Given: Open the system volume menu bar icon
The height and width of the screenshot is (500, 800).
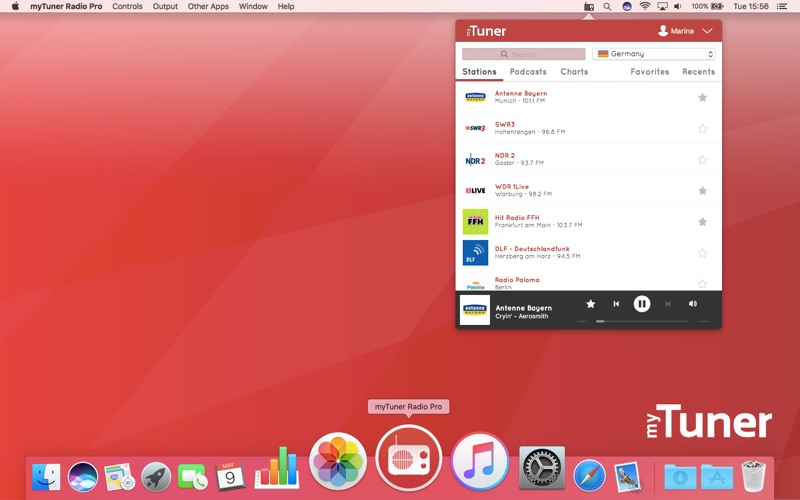Looking at the screenshot, I should click(x=678, y=7).
